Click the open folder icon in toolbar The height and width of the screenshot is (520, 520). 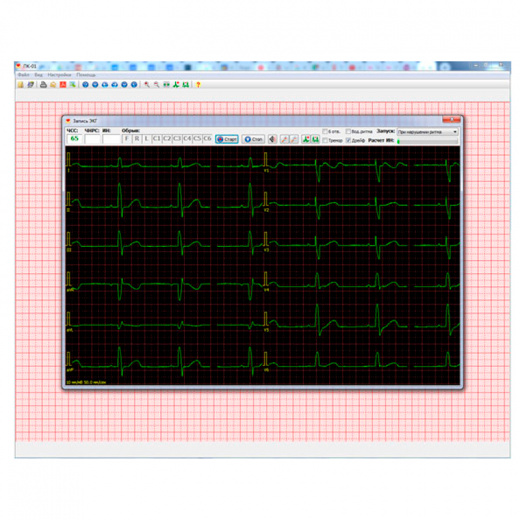click(x=21, y=85)
